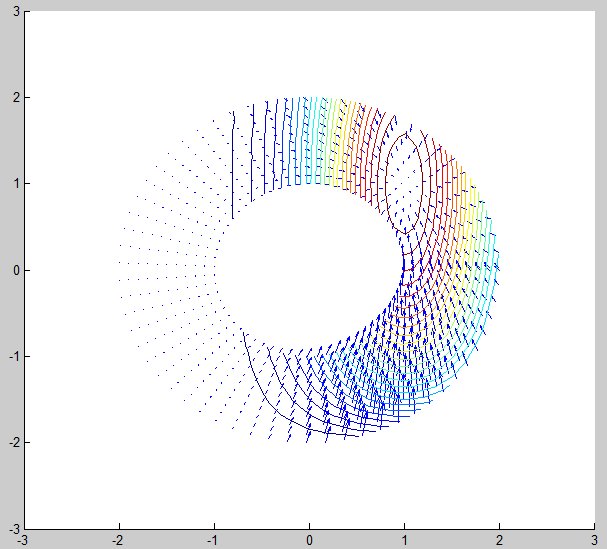Image resolution: width=607 pixels, height=549 pixels.
Task: Select the x-axis tick label -2
Action: (118, 540)
